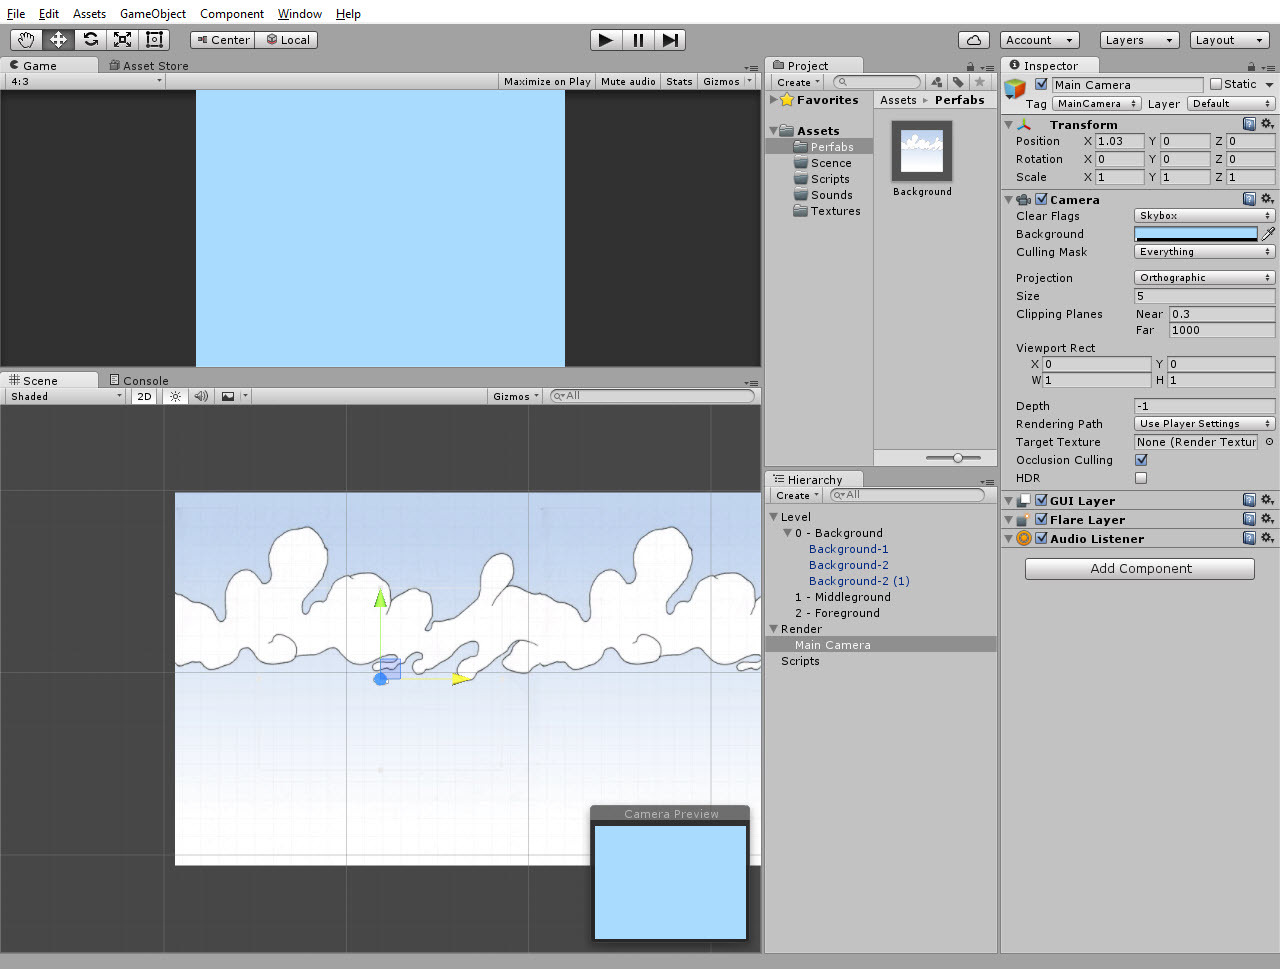Enable the HDR checkbox
This screenshot has width=1280, height=969.
(x=1141, y=478)
